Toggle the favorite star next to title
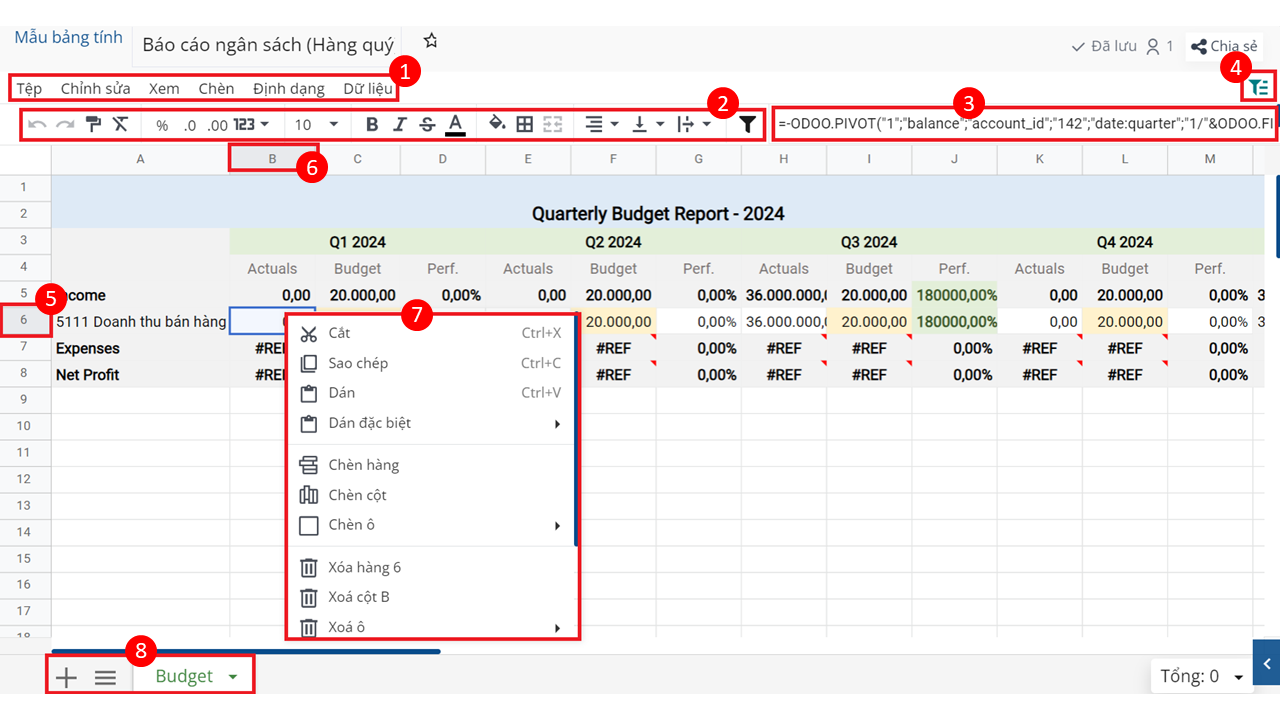Viewport: 1280px width, 720px height. 431,41
